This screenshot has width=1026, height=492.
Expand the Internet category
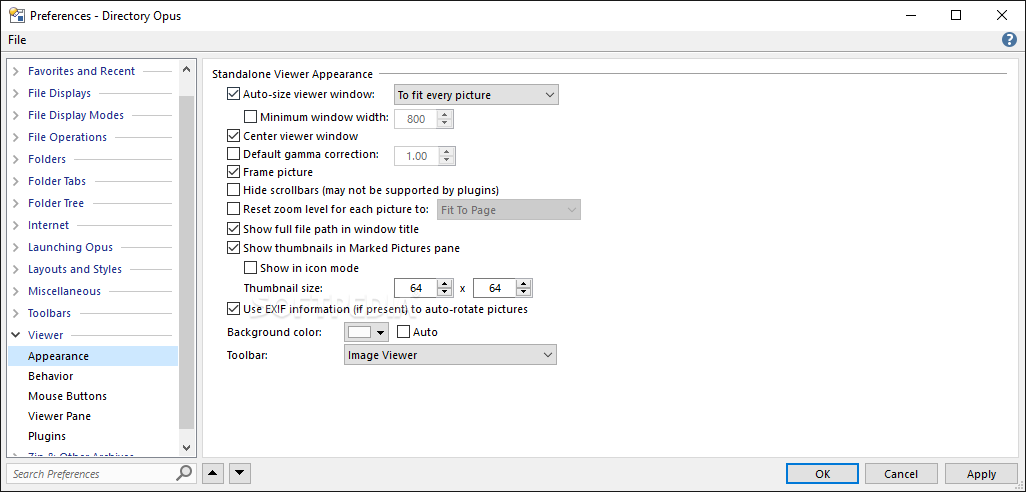tap(16, 225)
